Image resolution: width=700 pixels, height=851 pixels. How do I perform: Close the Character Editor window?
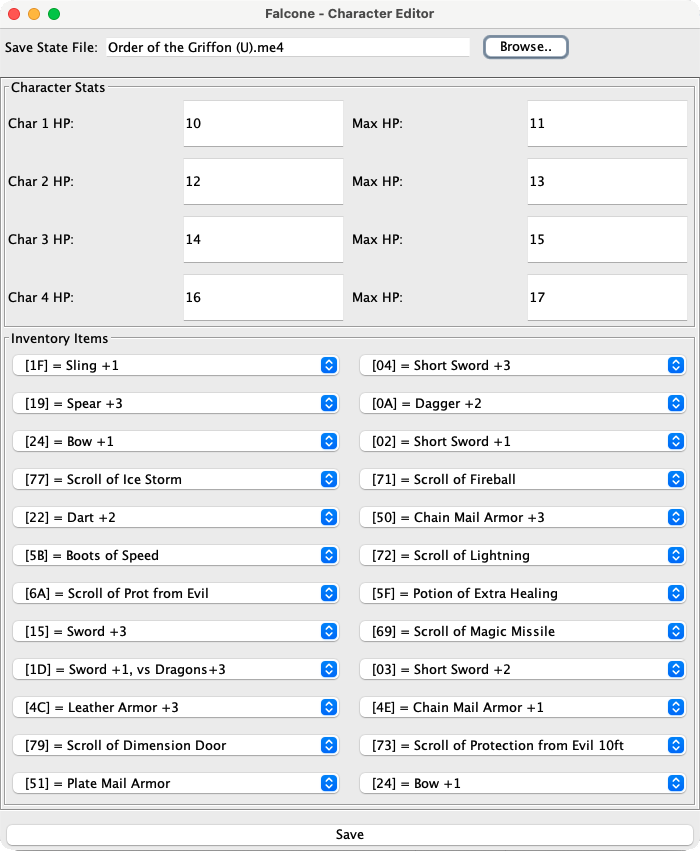14,14
